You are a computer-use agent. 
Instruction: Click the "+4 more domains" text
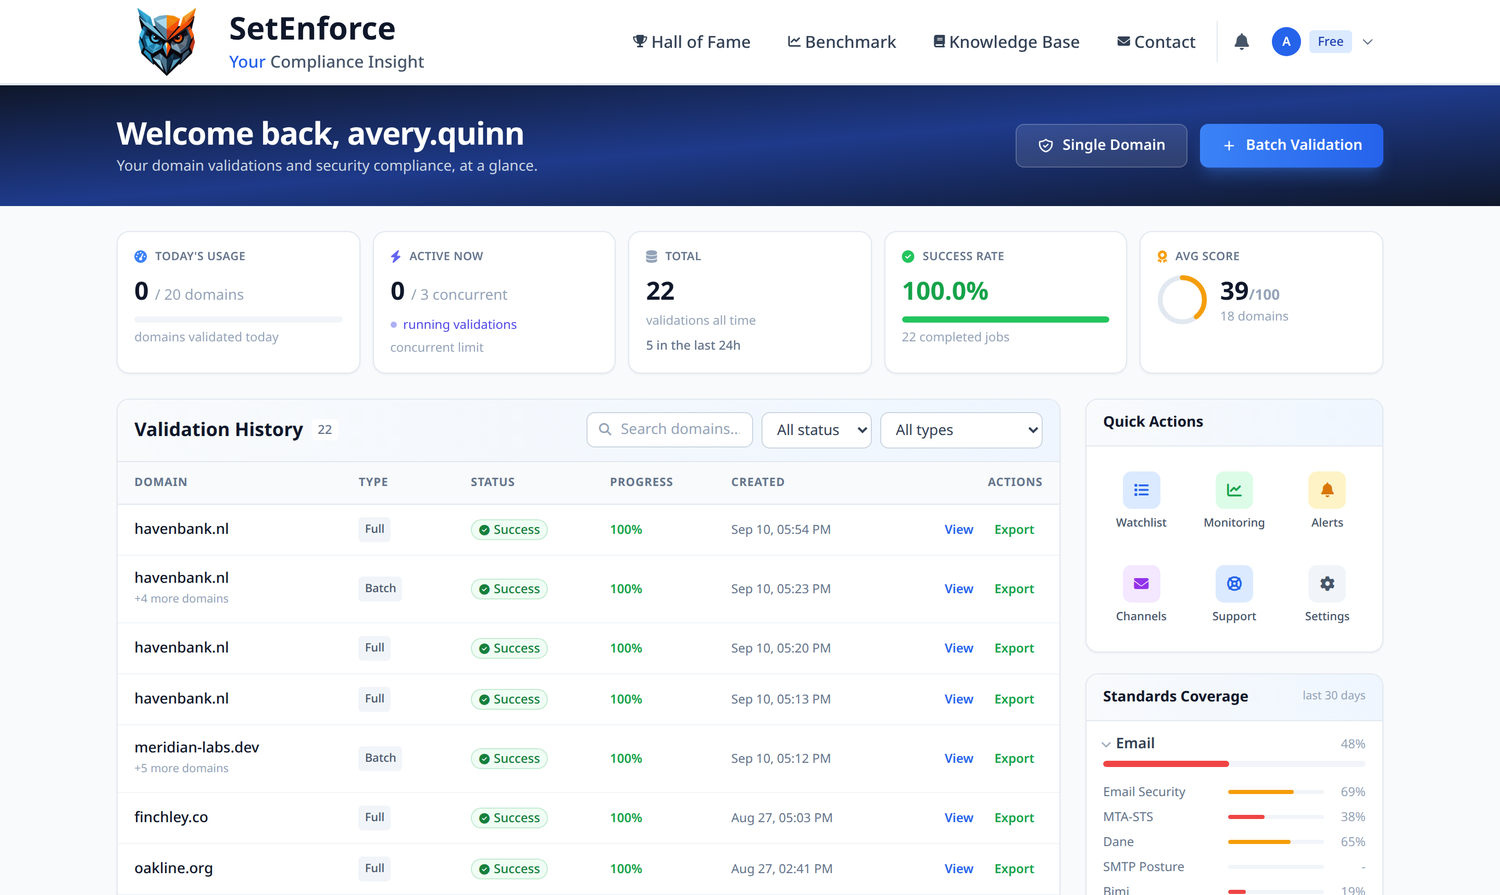point(181,599)
